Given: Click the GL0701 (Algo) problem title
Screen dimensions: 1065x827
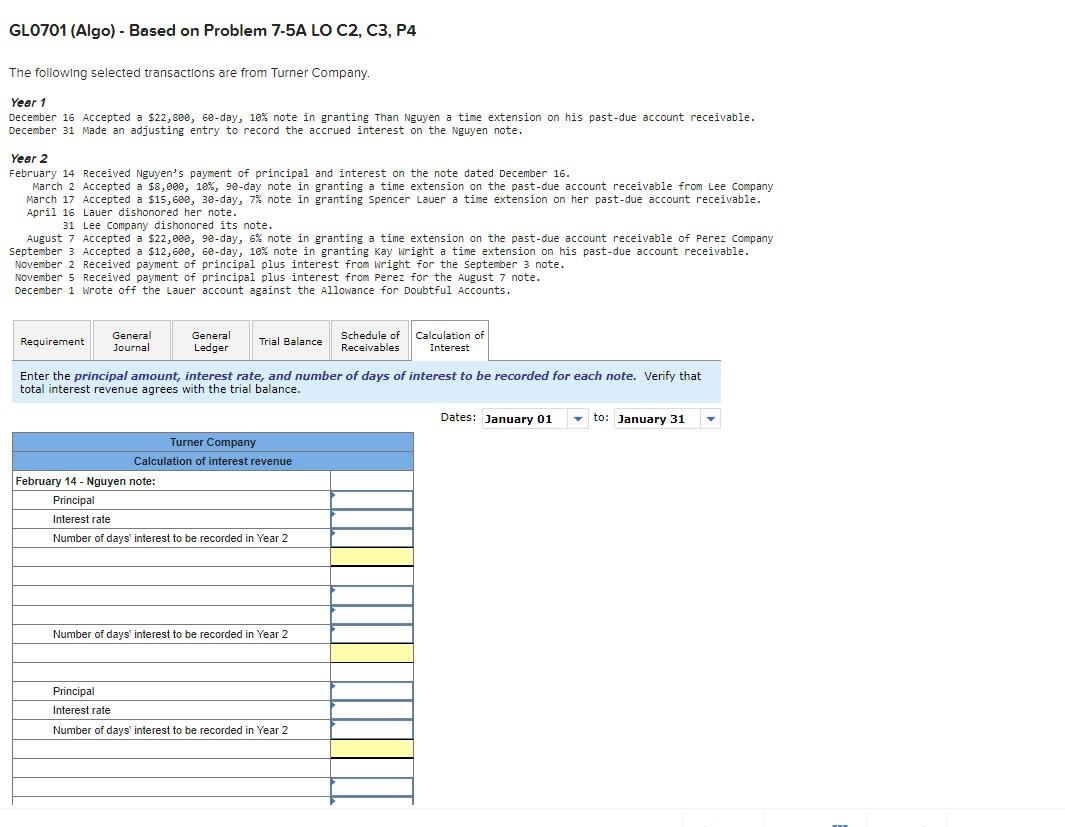Looking at the screenshot, I should (x=213, y=31).
